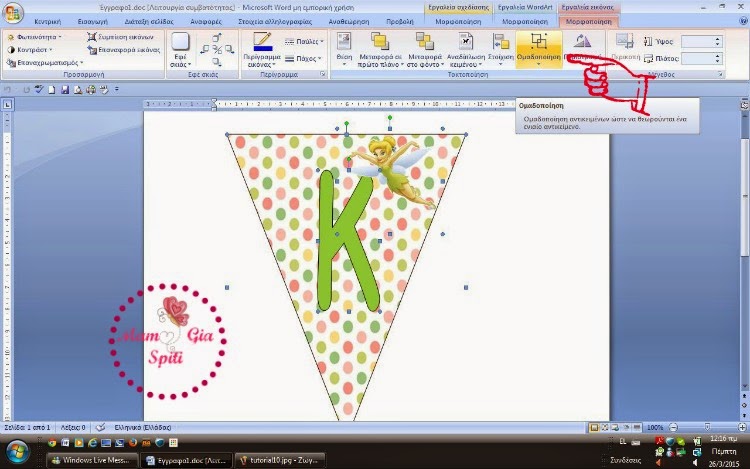Select the green letter K WordArt

coord(347,241)
